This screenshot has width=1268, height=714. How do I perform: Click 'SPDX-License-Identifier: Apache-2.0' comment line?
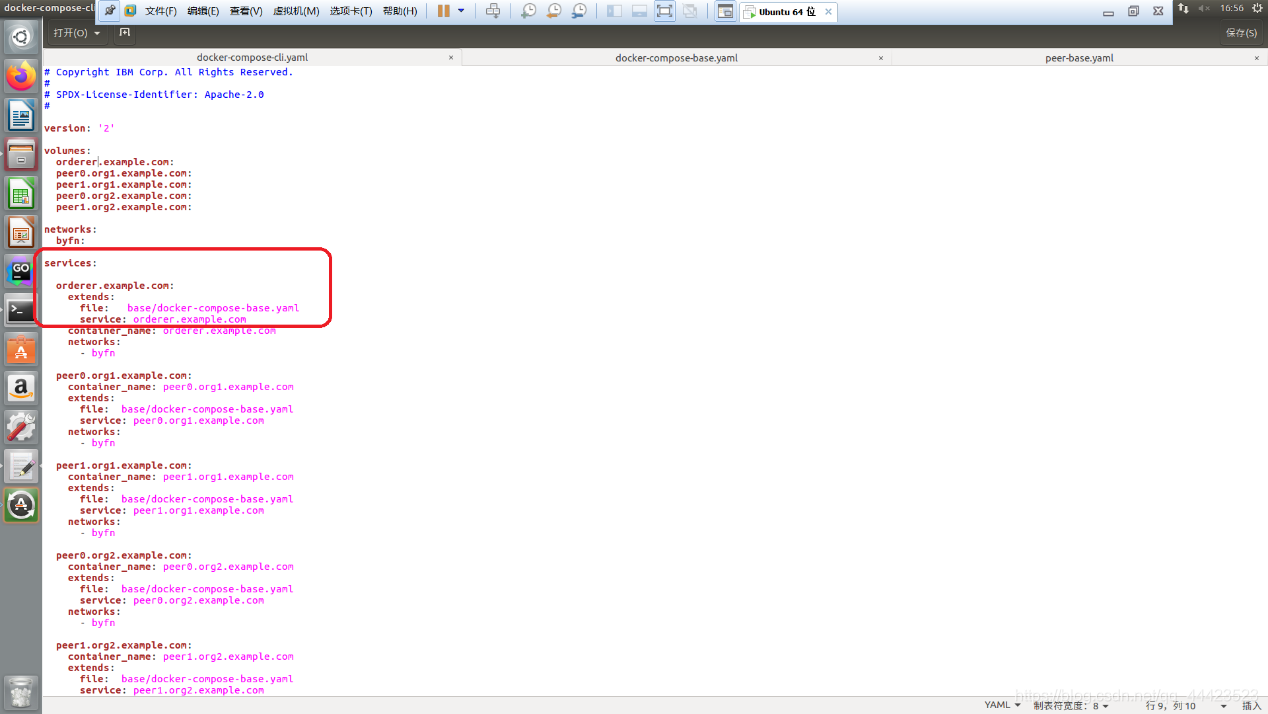tap(154, 94)
